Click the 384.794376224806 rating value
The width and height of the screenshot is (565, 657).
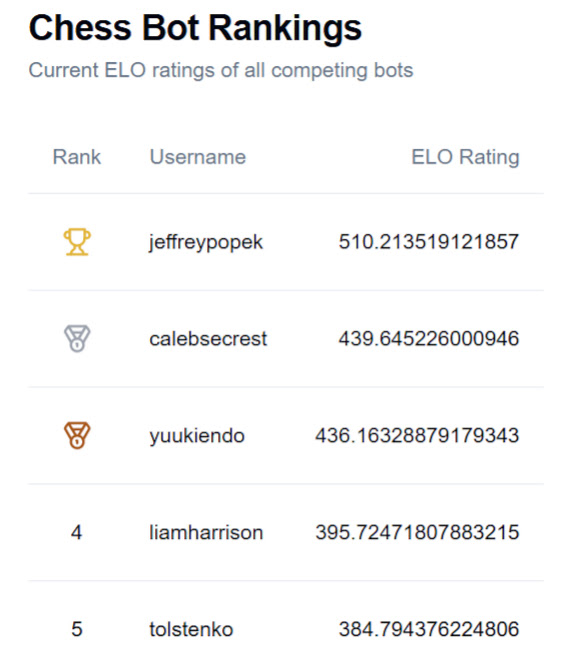(x=429, y=629)
